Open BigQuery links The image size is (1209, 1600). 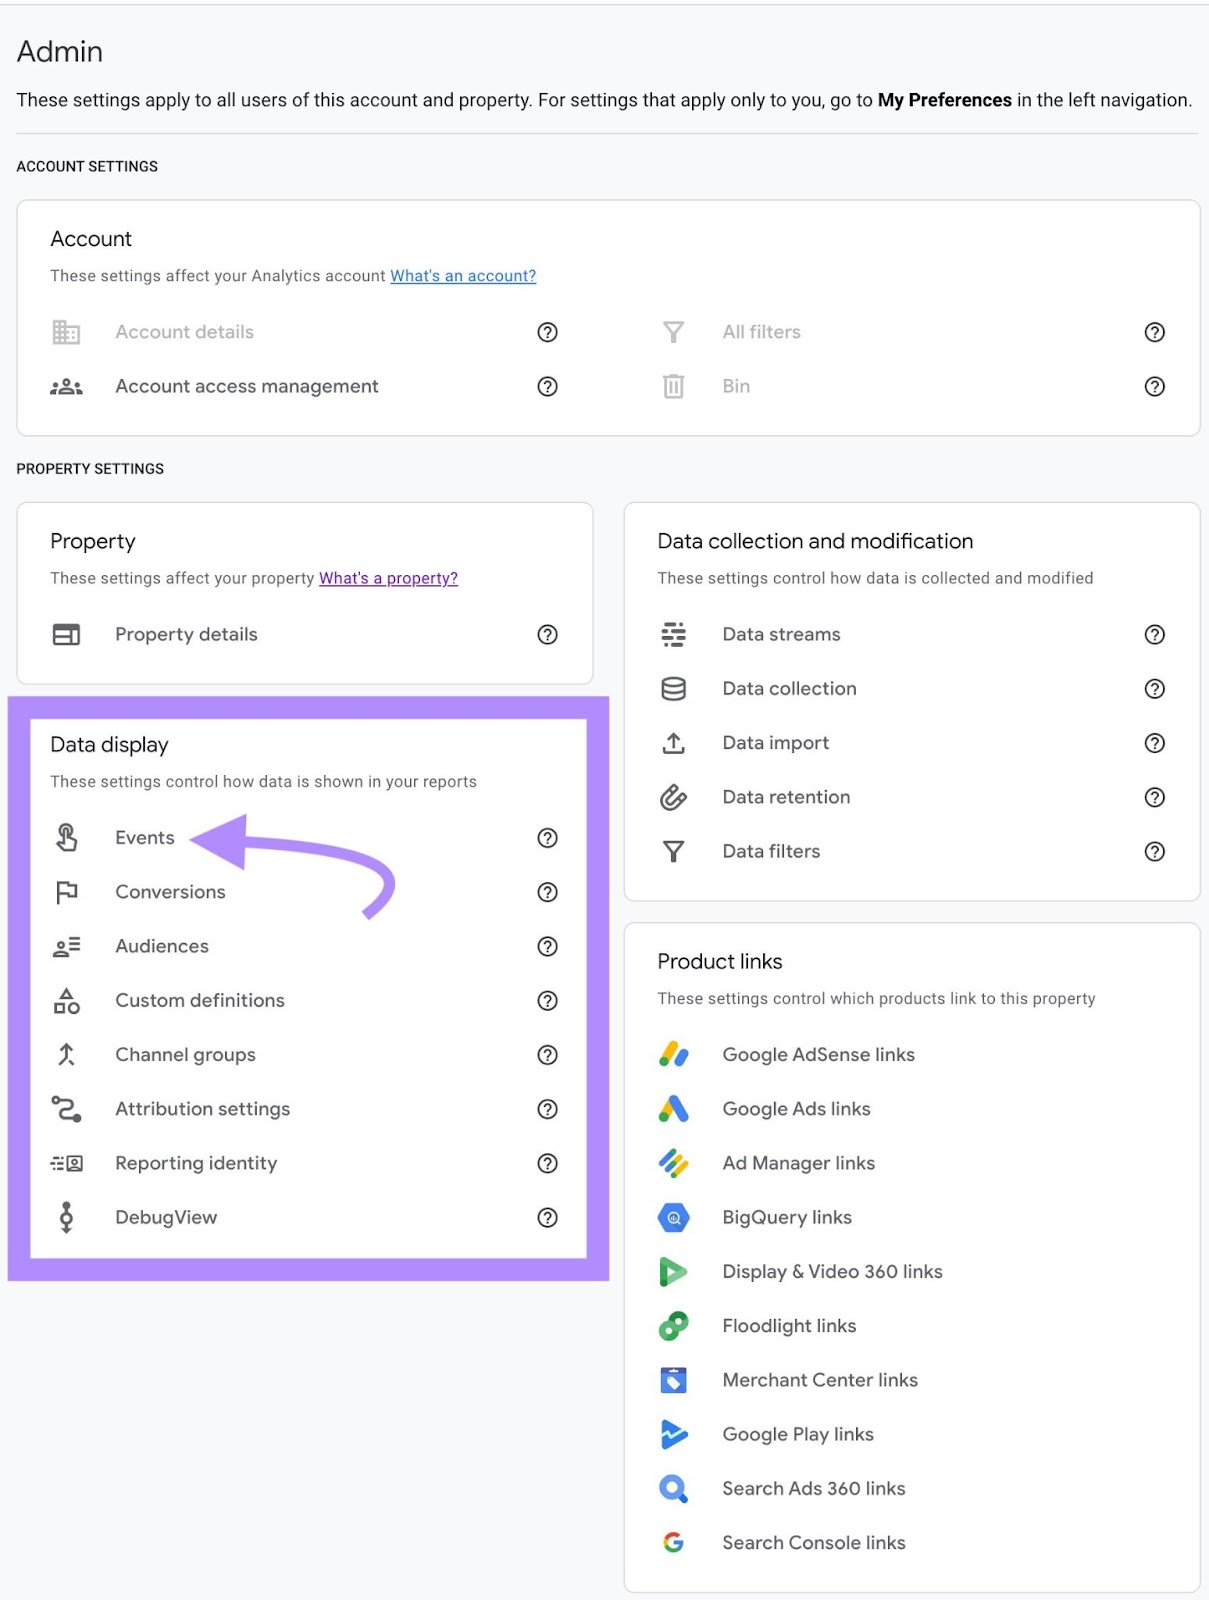[x=787, y=1217]
